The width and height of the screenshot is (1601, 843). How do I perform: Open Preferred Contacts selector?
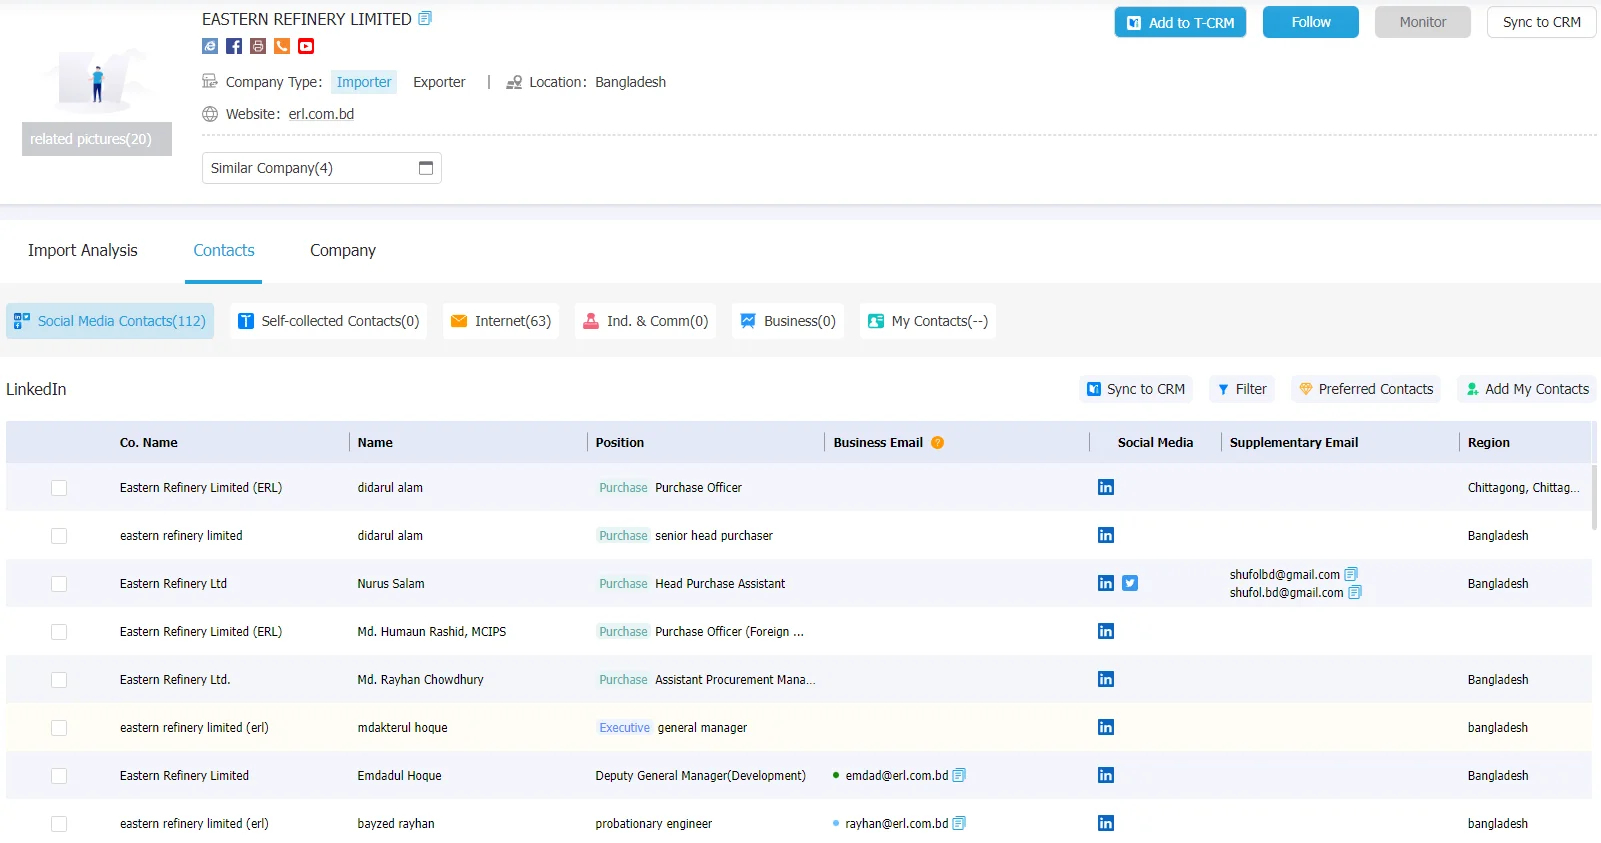(1366, 389)
